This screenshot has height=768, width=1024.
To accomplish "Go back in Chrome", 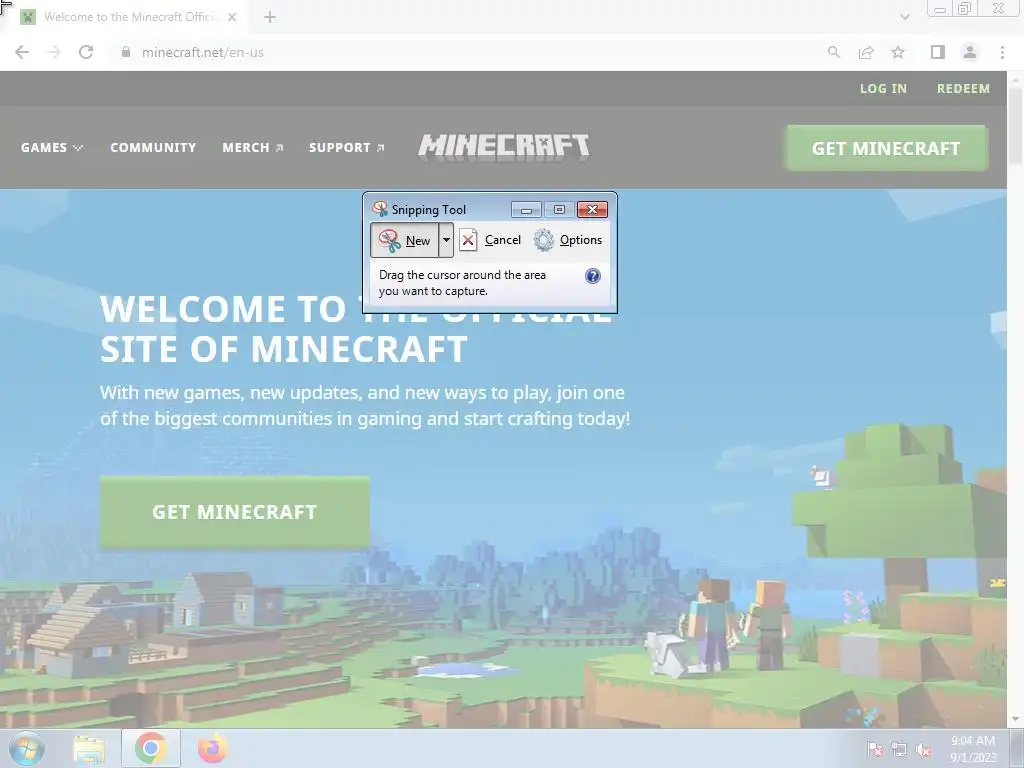I will point(22,52).
